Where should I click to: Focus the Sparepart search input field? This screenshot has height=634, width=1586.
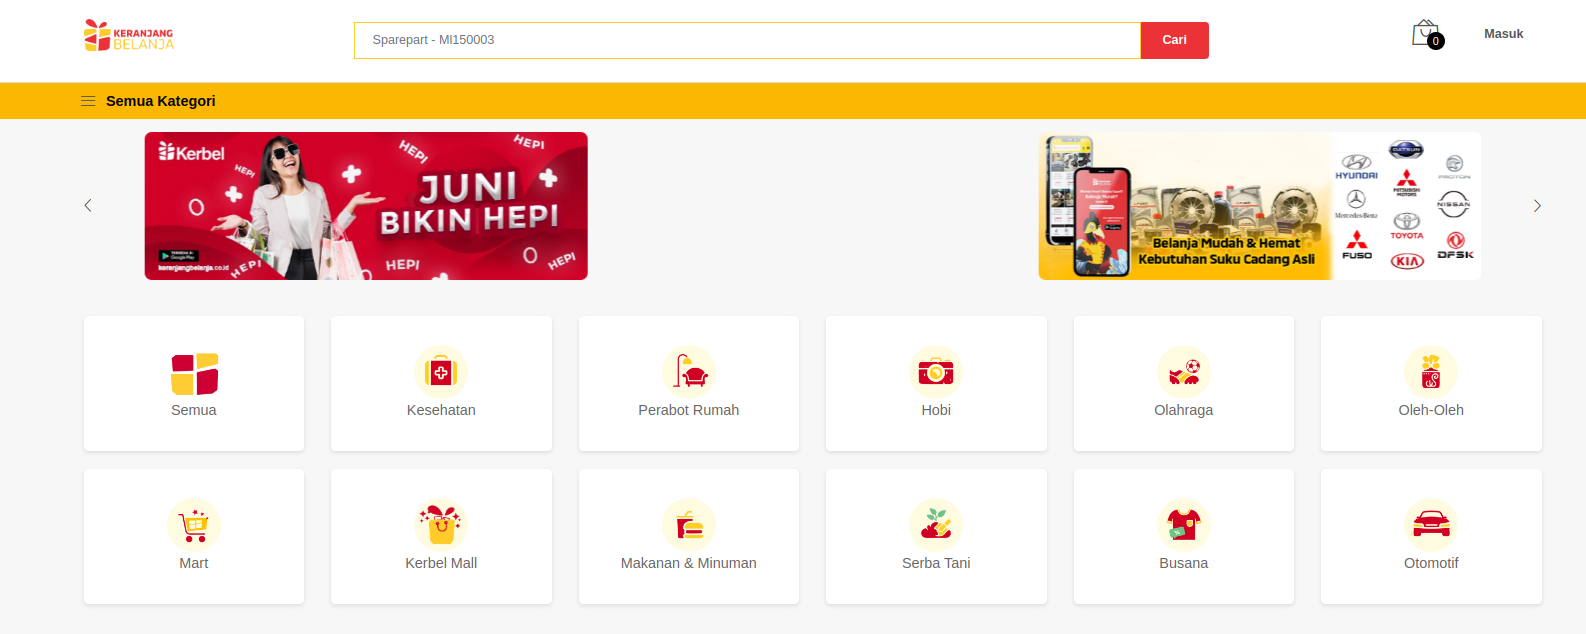pos(746,40)
